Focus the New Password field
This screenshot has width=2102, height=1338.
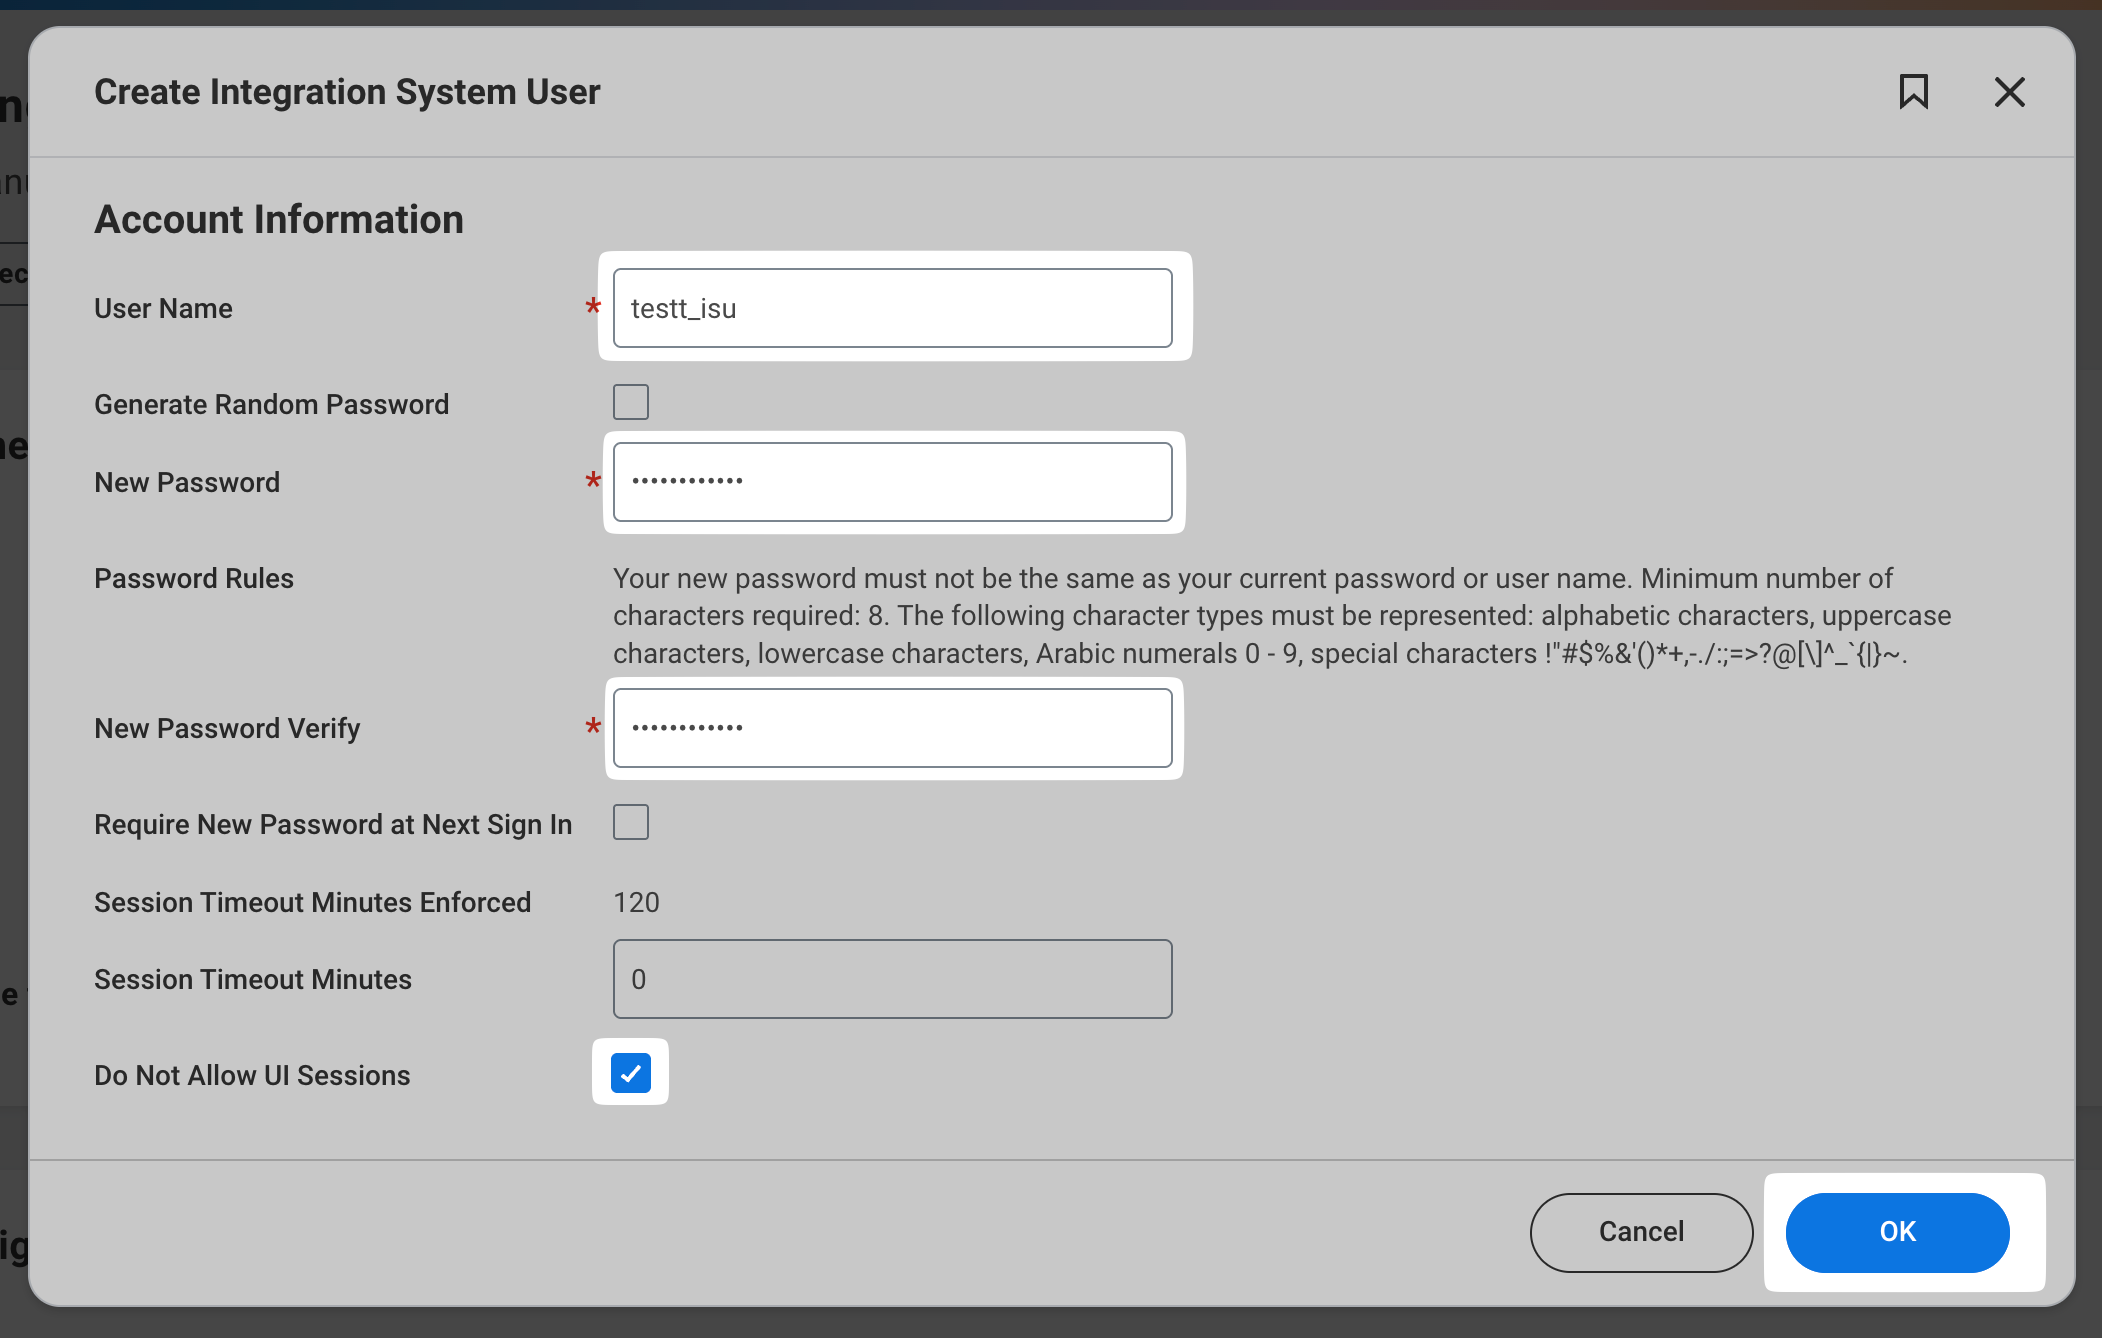point(892,482)
